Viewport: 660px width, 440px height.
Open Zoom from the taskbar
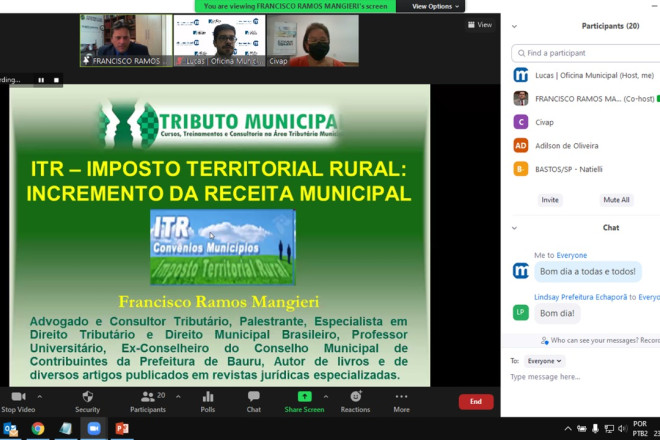pos(94,429)
